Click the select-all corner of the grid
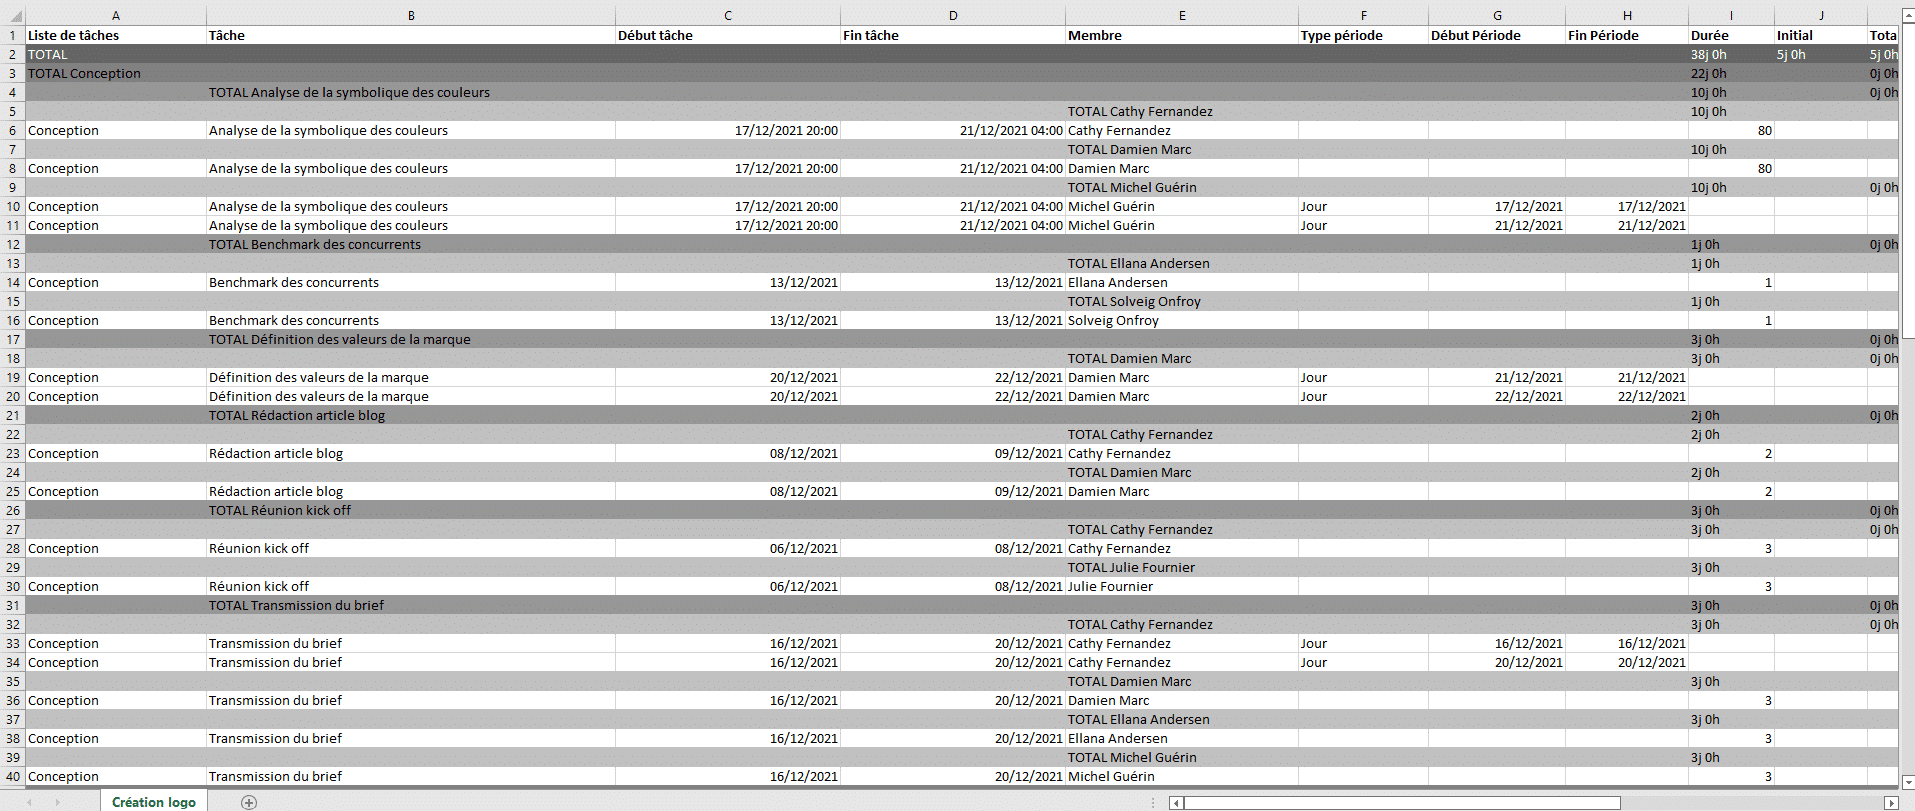 tap(12, 15)
